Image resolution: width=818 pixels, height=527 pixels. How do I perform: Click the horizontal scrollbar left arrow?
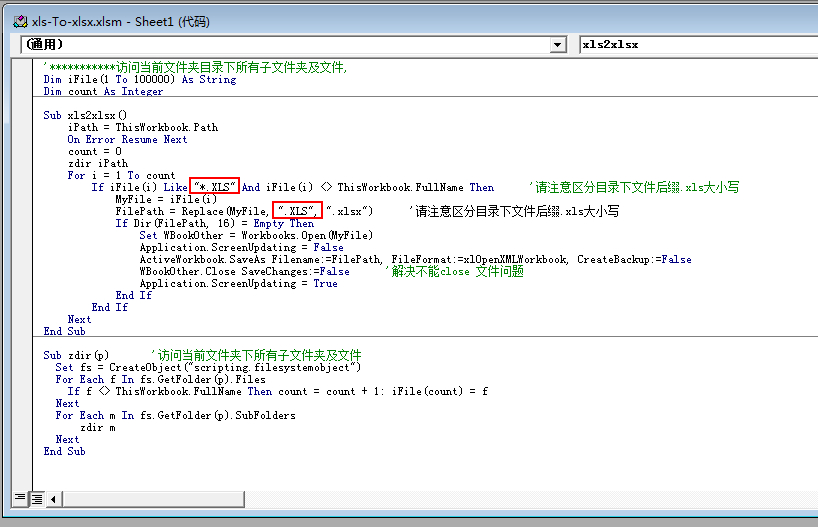click(x=53, y=499)
